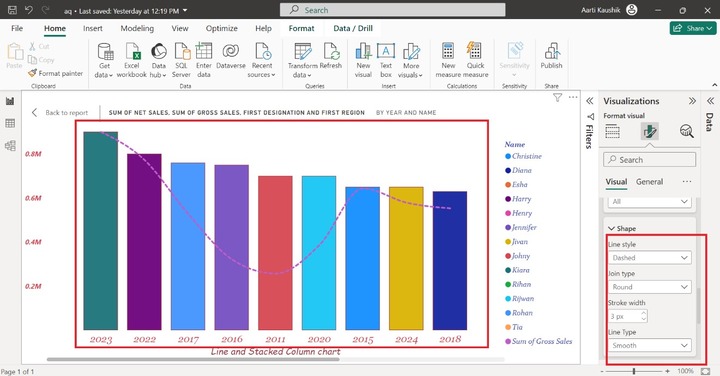Select the Format visual paintbrush icon
720x376 pixels.
coord(649,131)
